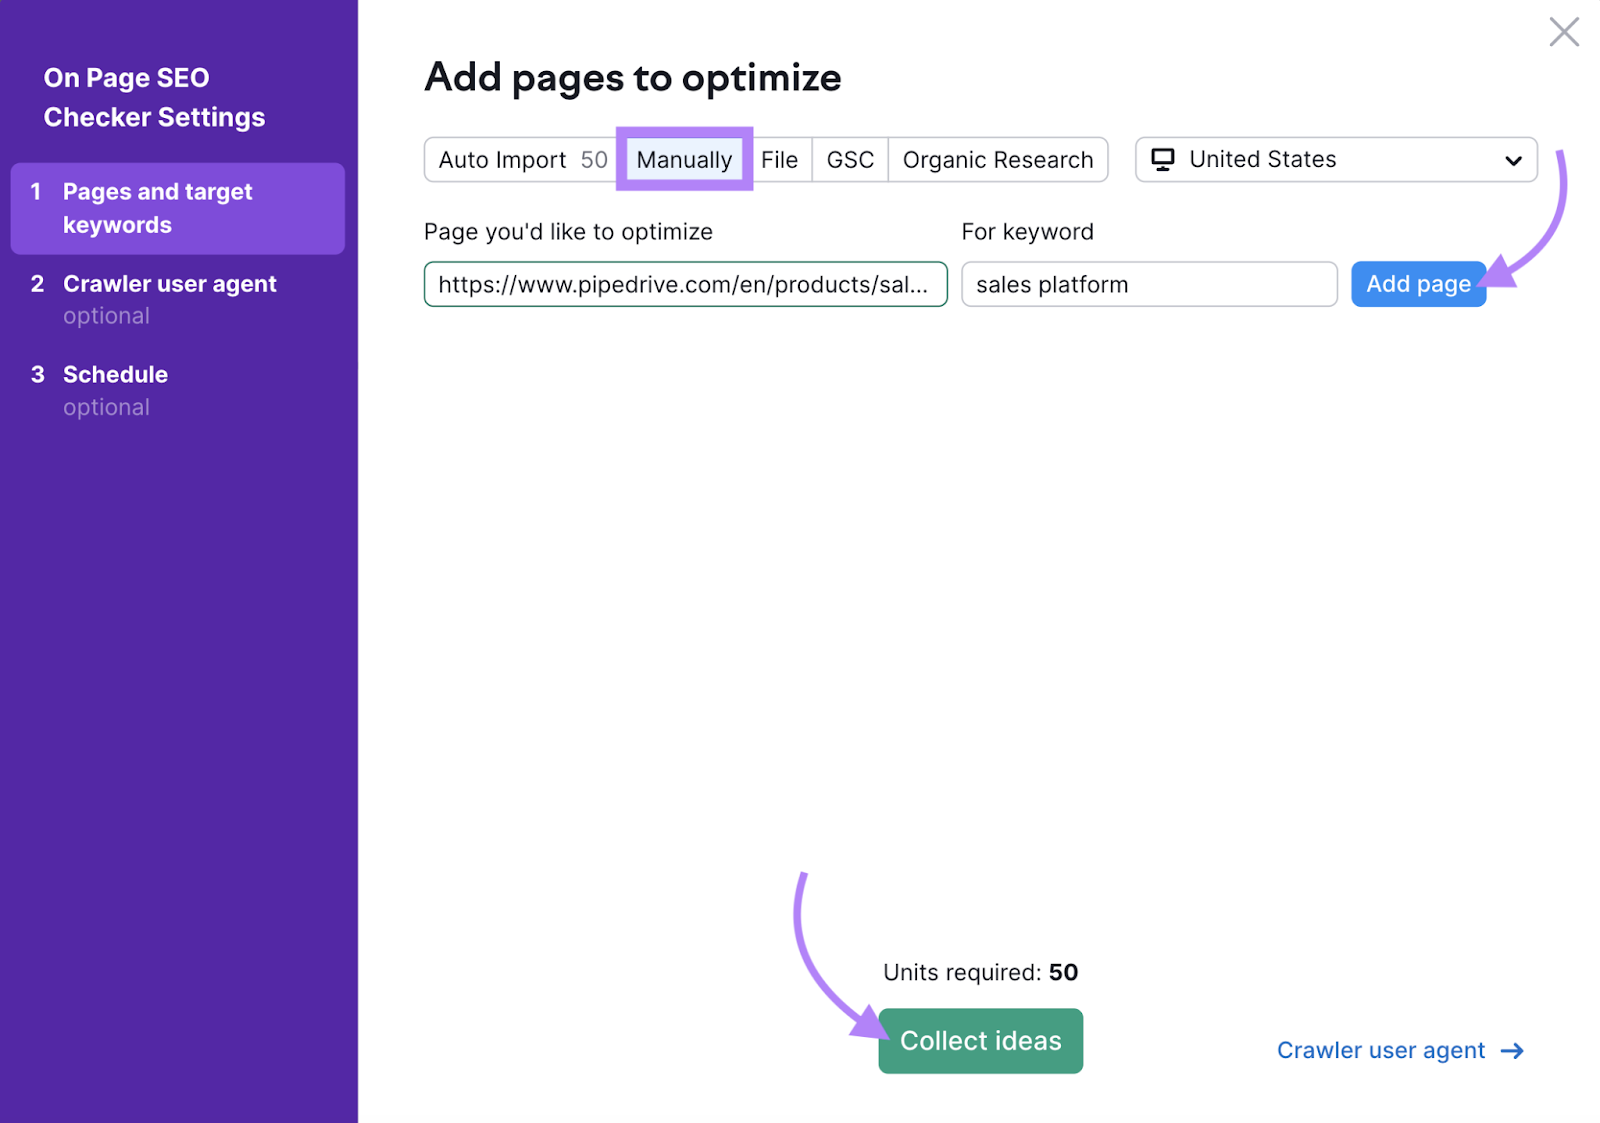The height and width of the screenshot is (1123, 1600).
Task: Select the Pages and target keywords step
Action: point(177,208)
